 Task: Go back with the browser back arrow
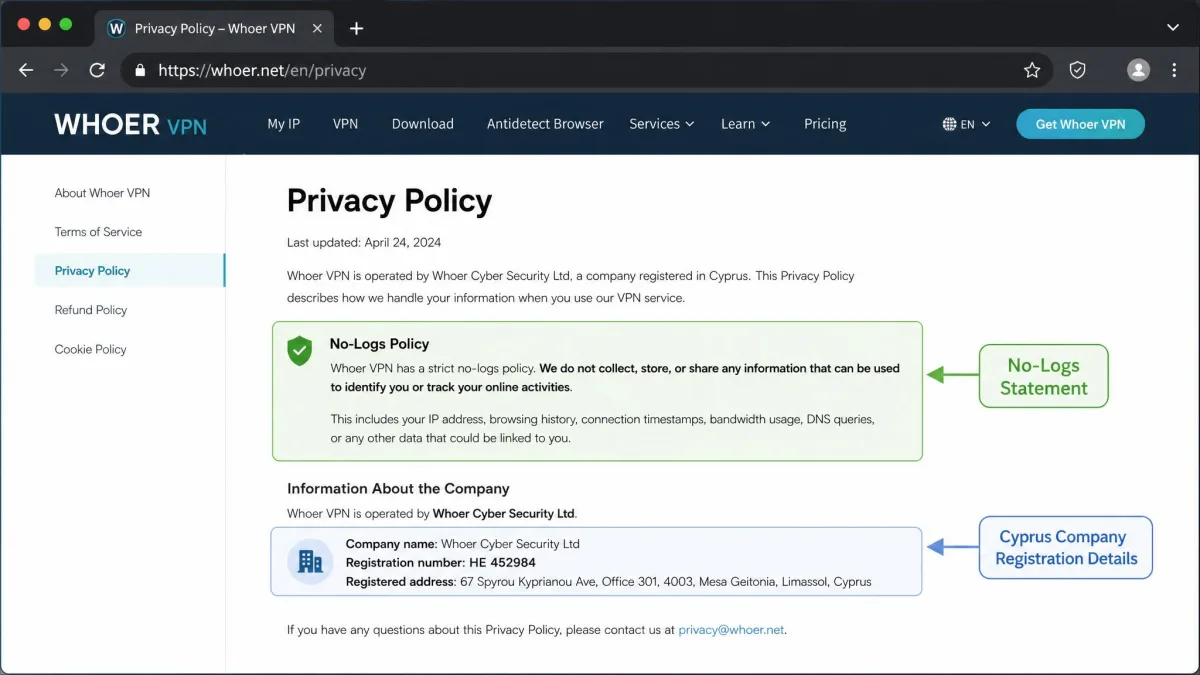tap(26, 70)
